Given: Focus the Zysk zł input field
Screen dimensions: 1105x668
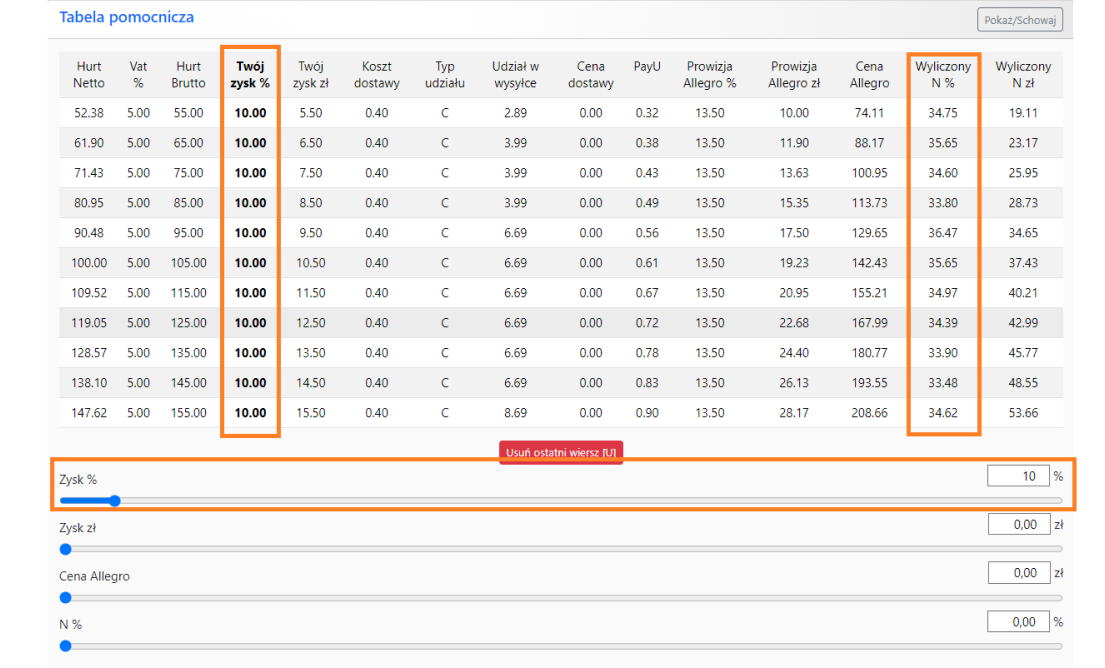Looking at the screenshot, I should click(1017, 524).
